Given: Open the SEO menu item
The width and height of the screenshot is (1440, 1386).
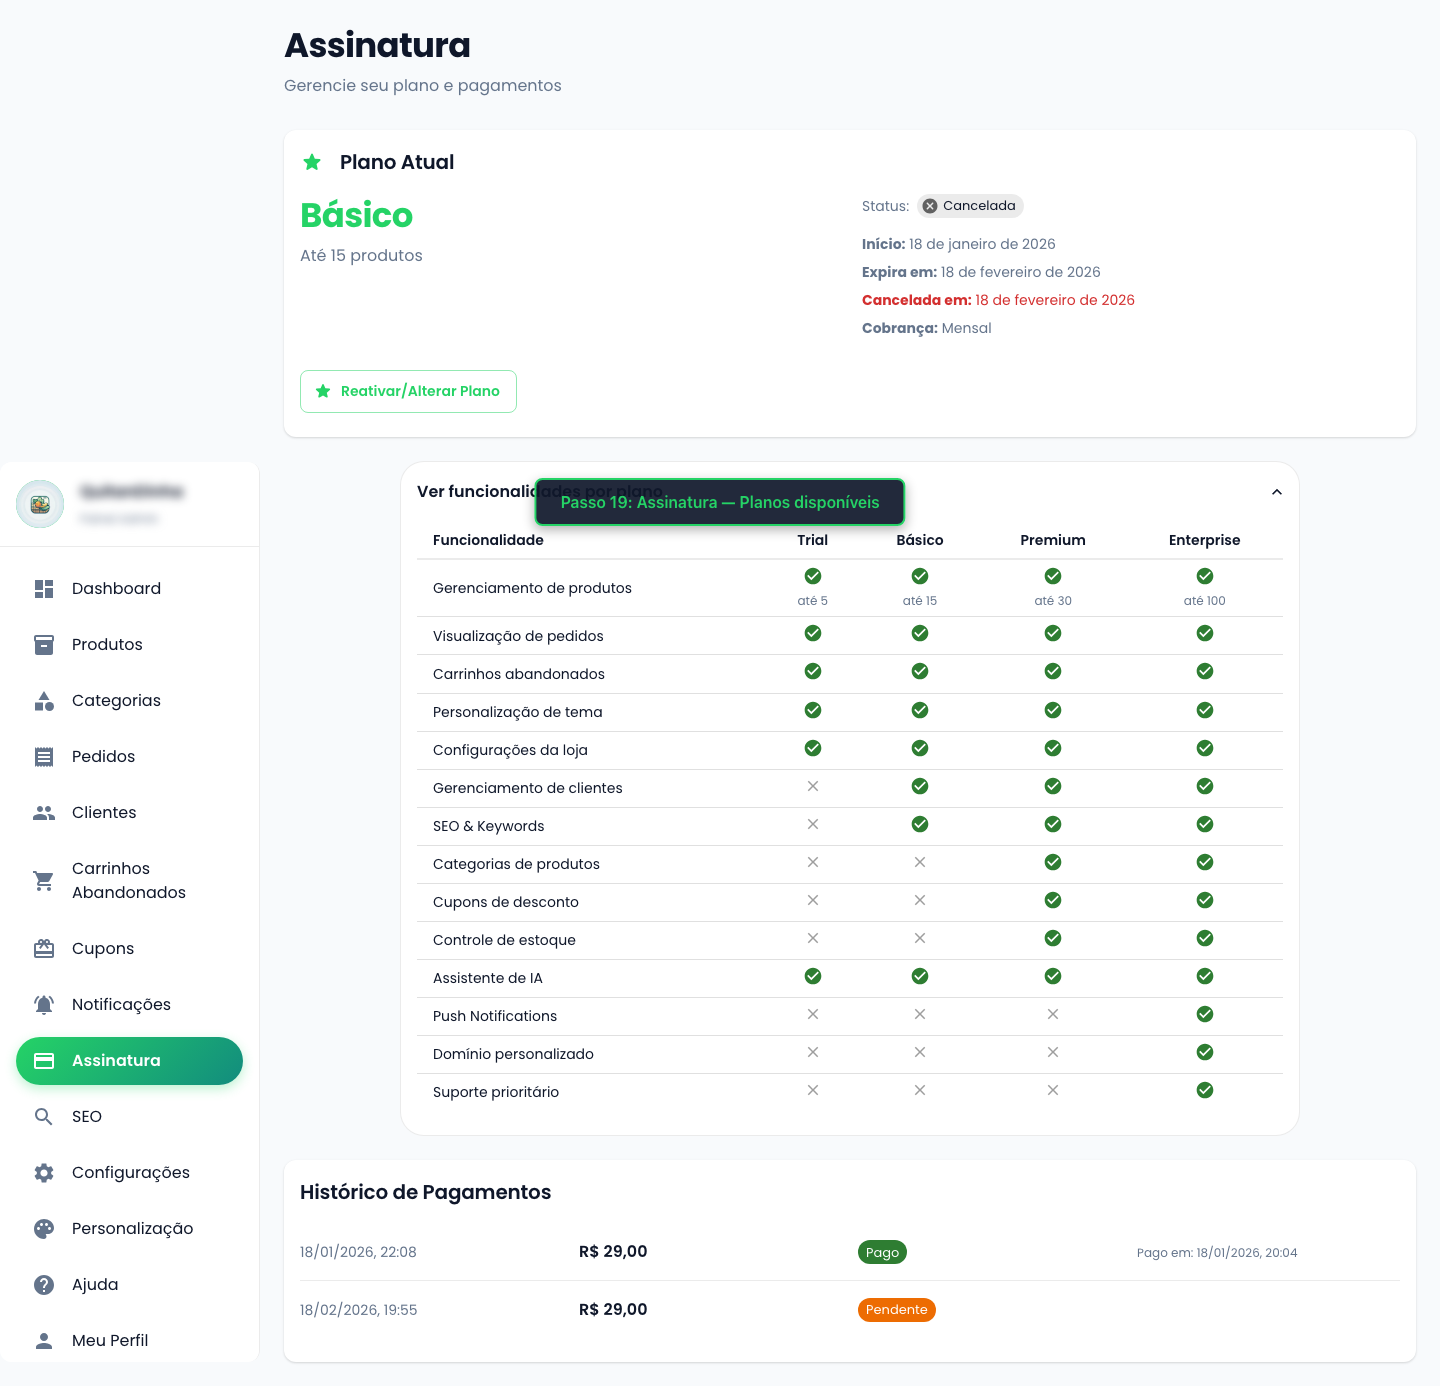Looking at the screenshot, I should tap(87, 1117).
